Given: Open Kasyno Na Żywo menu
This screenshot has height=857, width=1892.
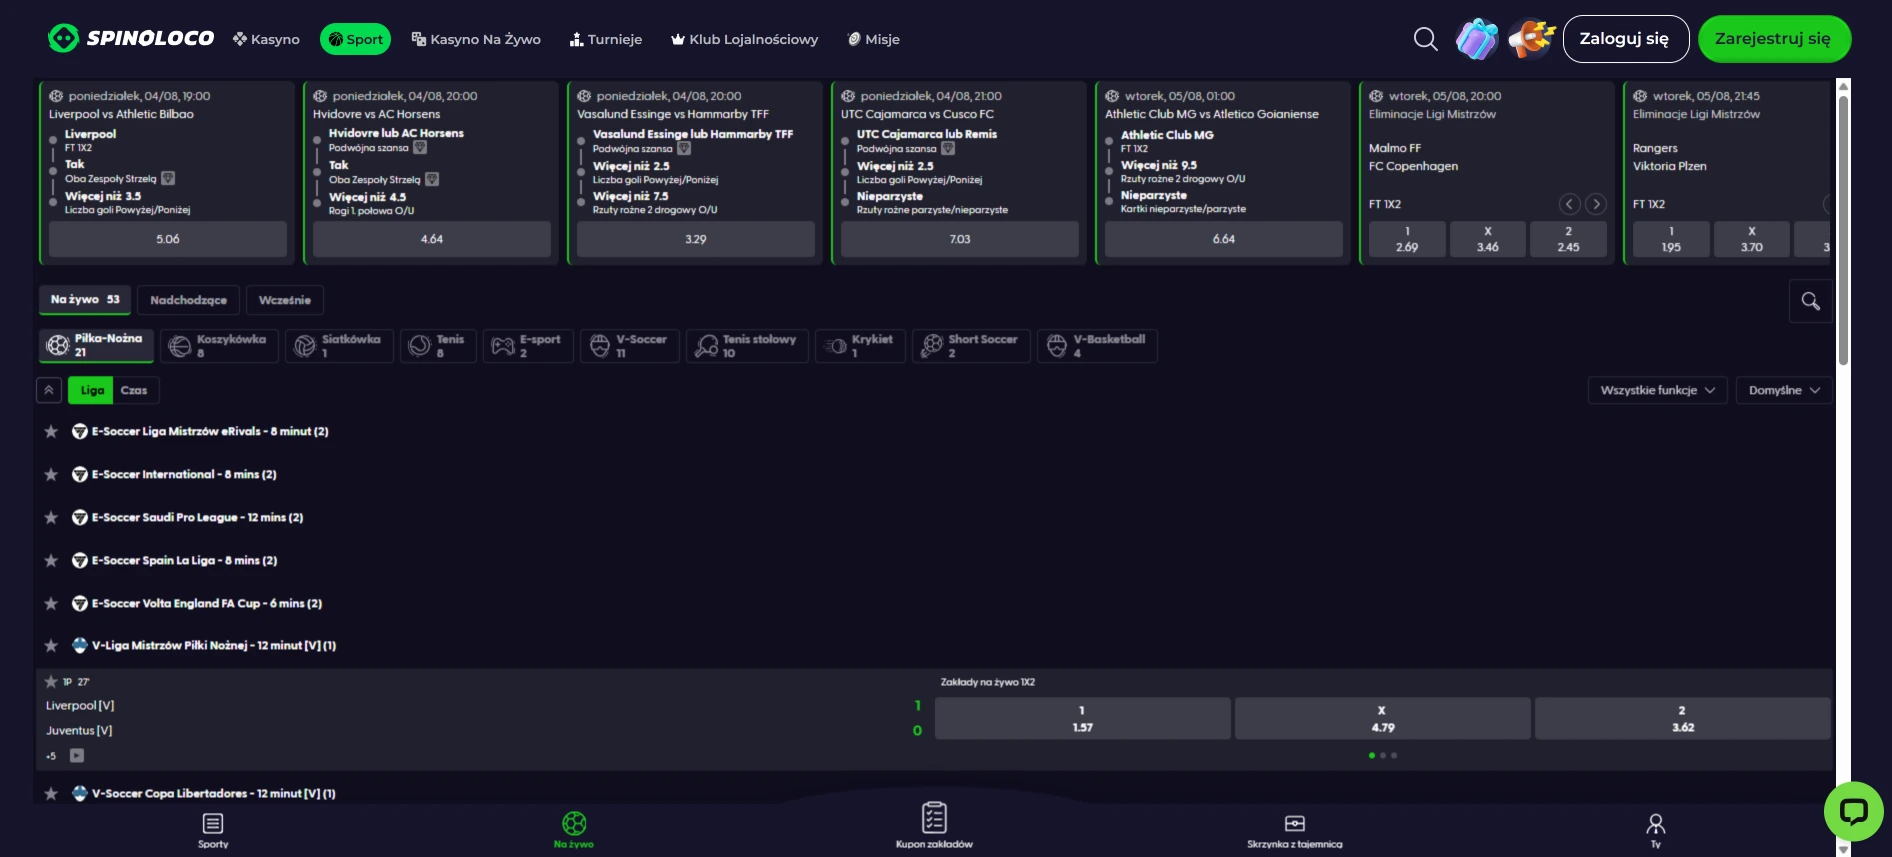Looking at the screenshot, I should (476, 39).
